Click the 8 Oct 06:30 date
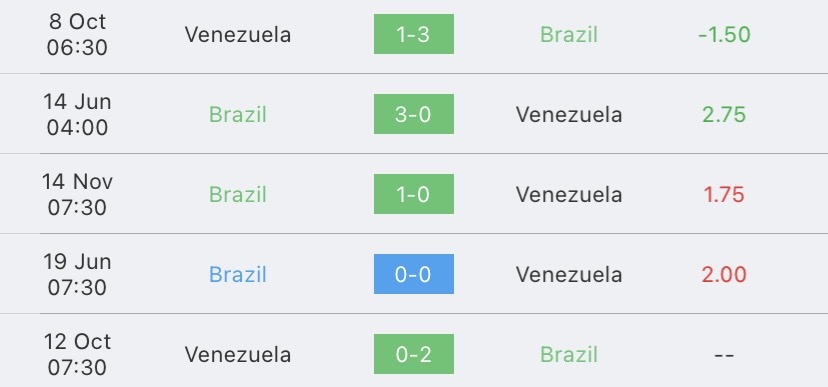 [77, 34]
